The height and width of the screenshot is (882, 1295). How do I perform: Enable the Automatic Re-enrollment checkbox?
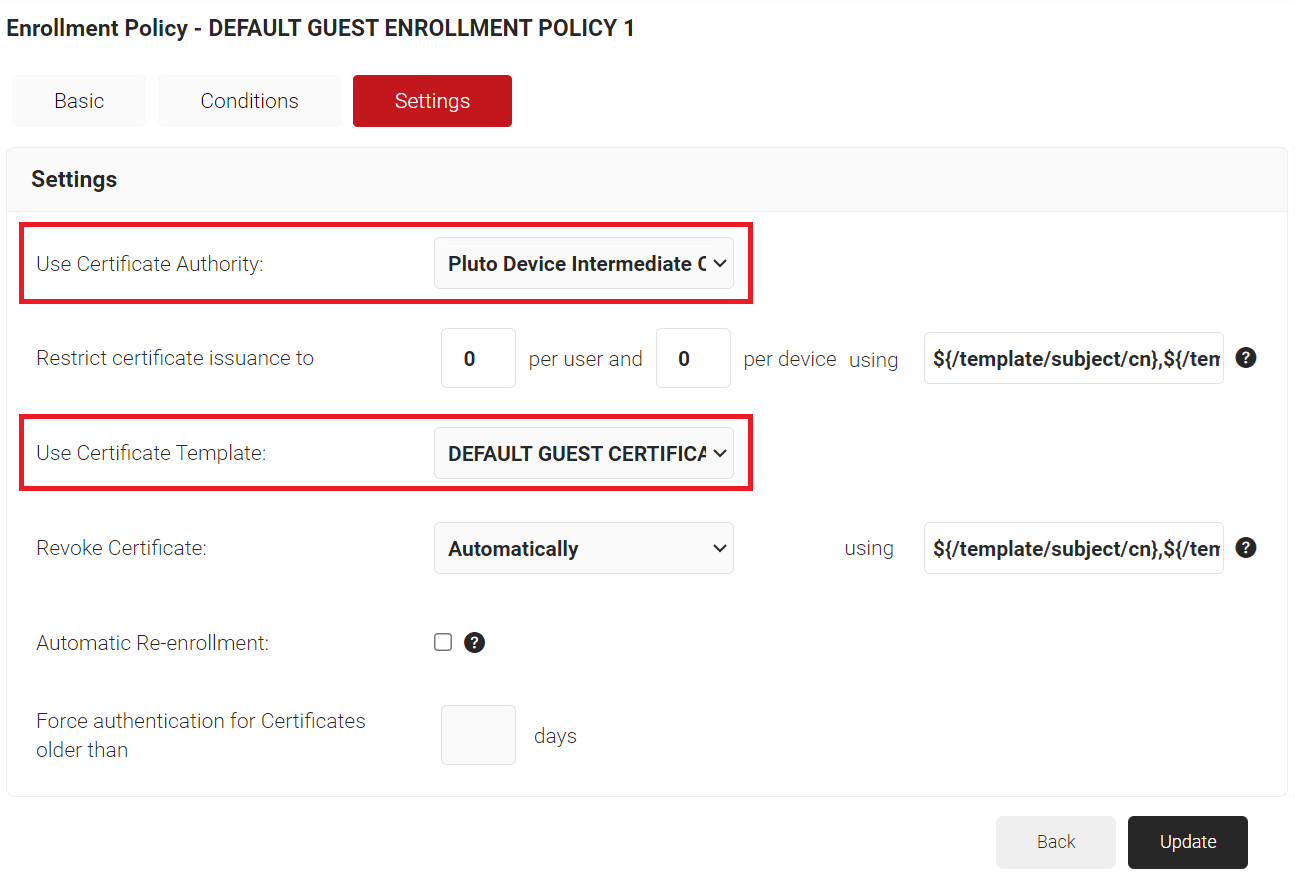coord(443,643)
